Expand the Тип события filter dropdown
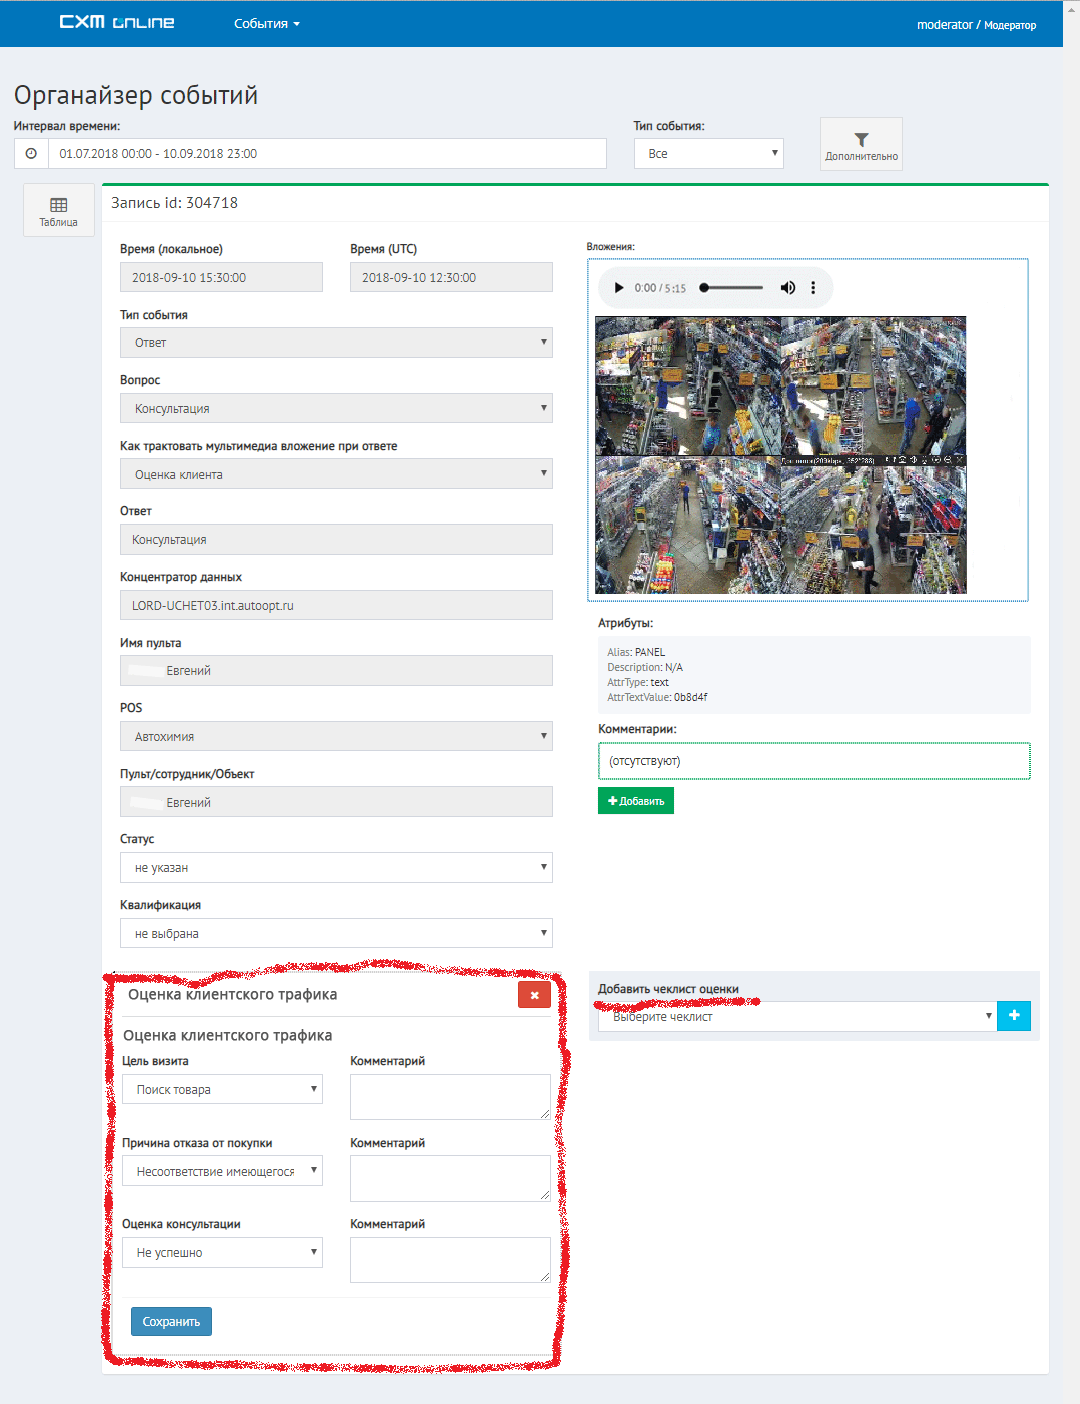 click(708, 154)
